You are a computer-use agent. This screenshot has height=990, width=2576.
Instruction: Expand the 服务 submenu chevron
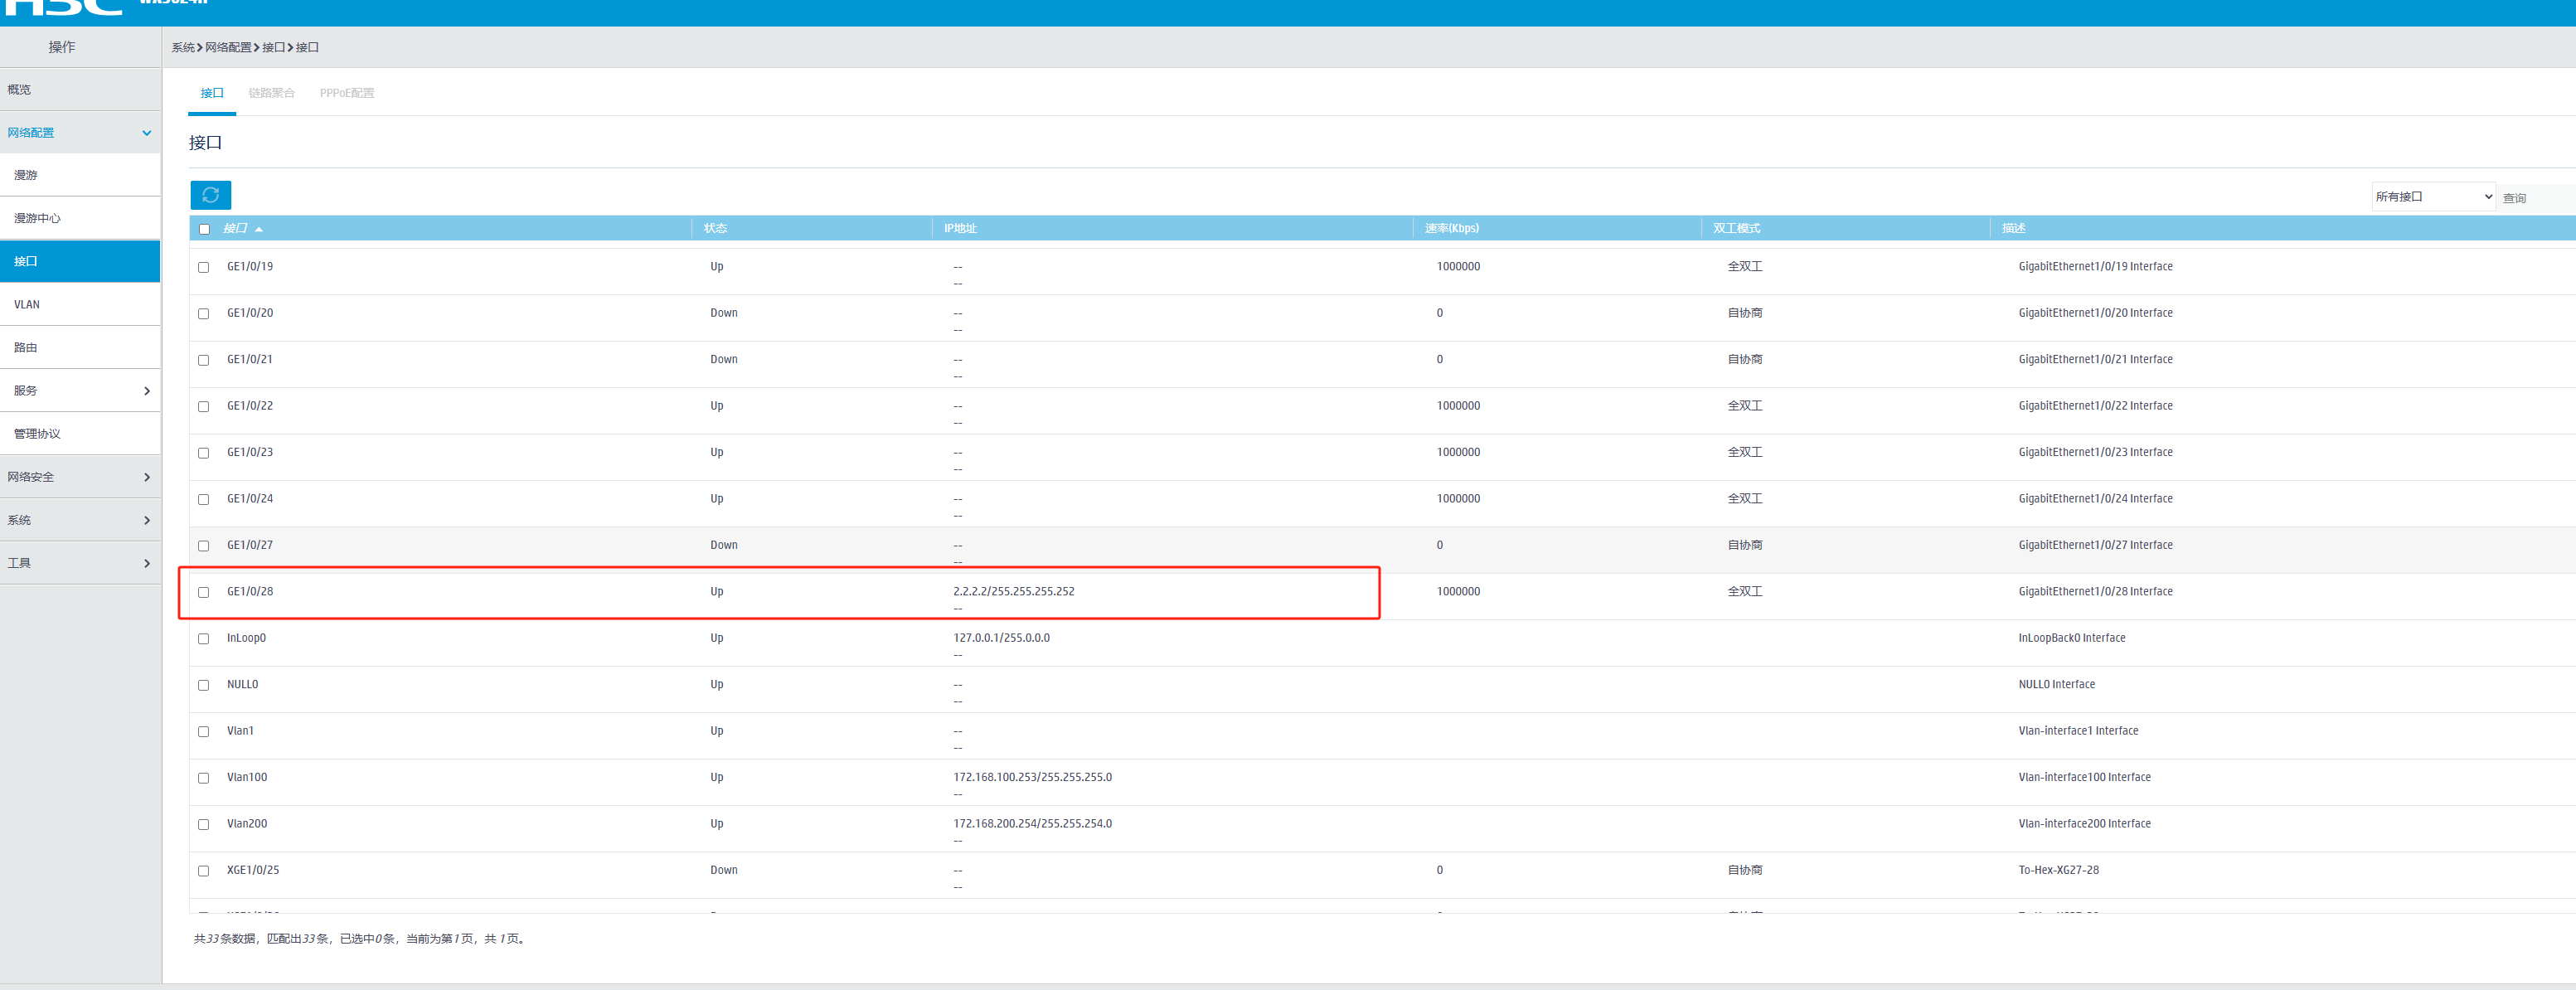click(147, 391)
